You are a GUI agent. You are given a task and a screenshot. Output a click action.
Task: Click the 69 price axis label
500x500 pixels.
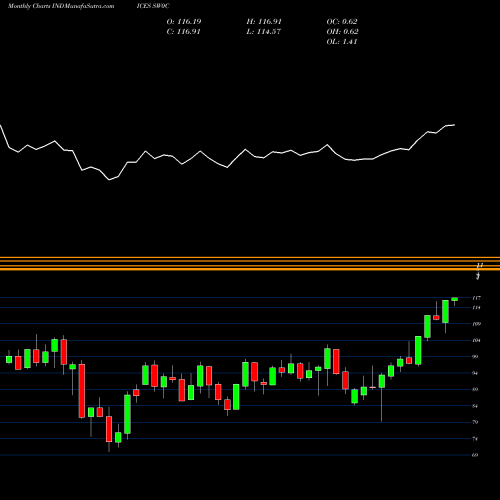tap(475, 455)
